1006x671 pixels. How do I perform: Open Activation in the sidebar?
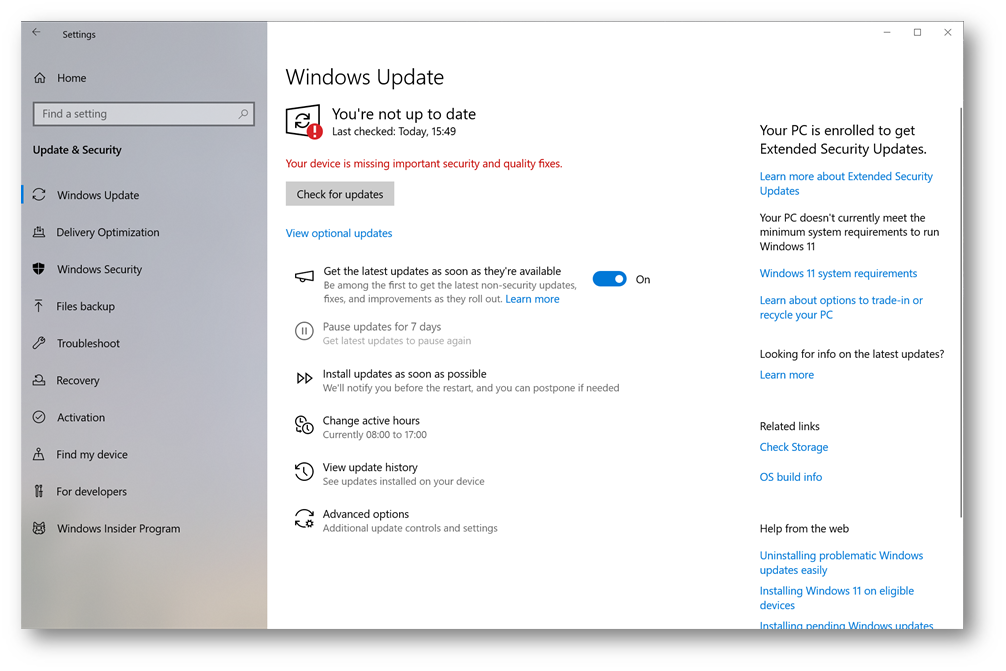click(81, 418)
